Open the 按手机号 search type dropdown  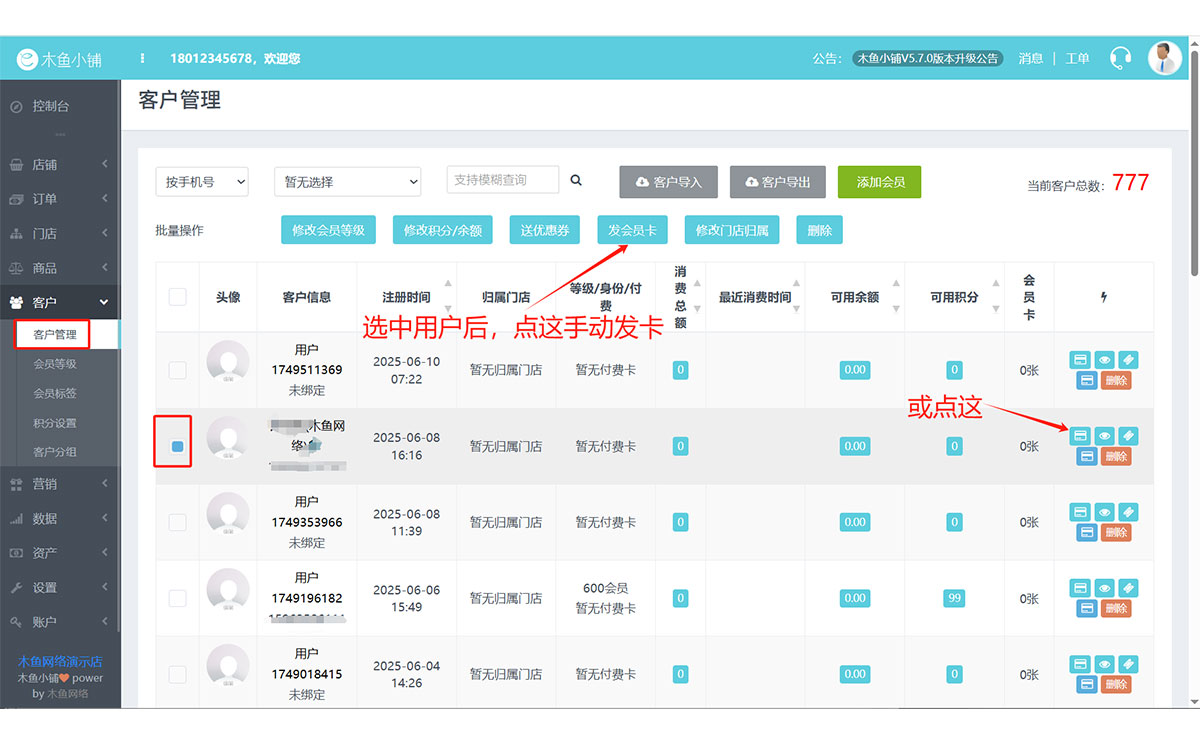tap(202, 182)
